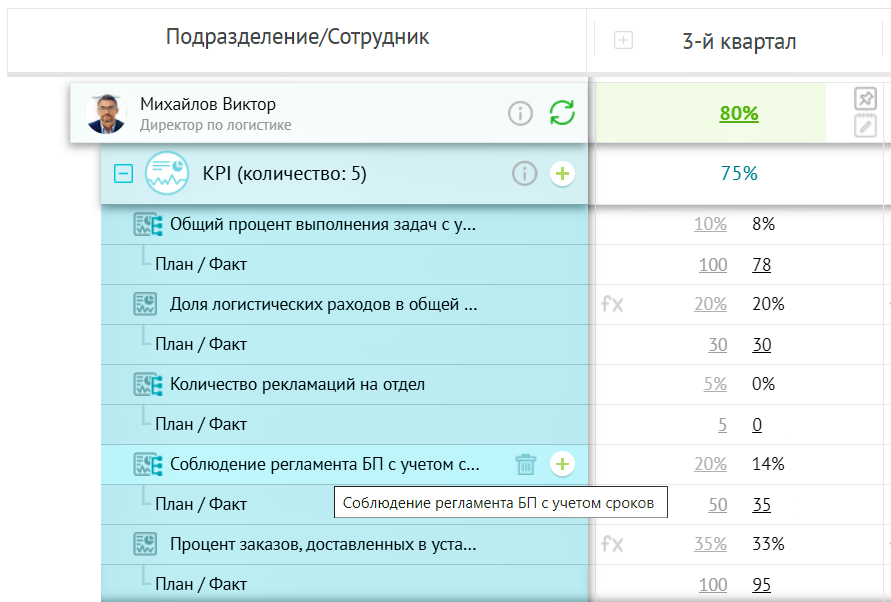Viewport: 891px width, 602px height.
Task: Click the fx icon next to 'Доля логистических расходов'
Action: point(614,303)
